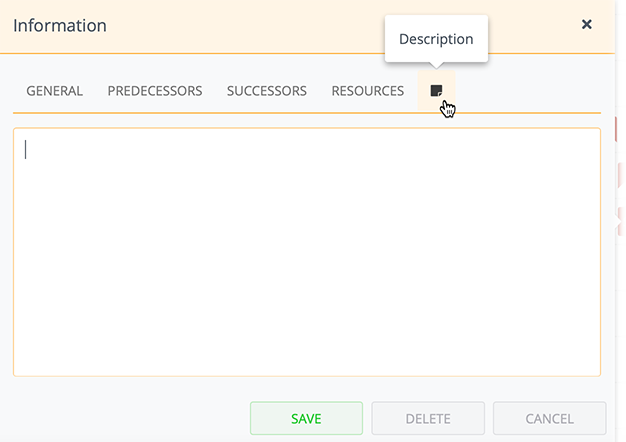This screenshot has height=442, width=626.
Task: Go to the RESOURCES tab
Action: (x=368, y=91)
